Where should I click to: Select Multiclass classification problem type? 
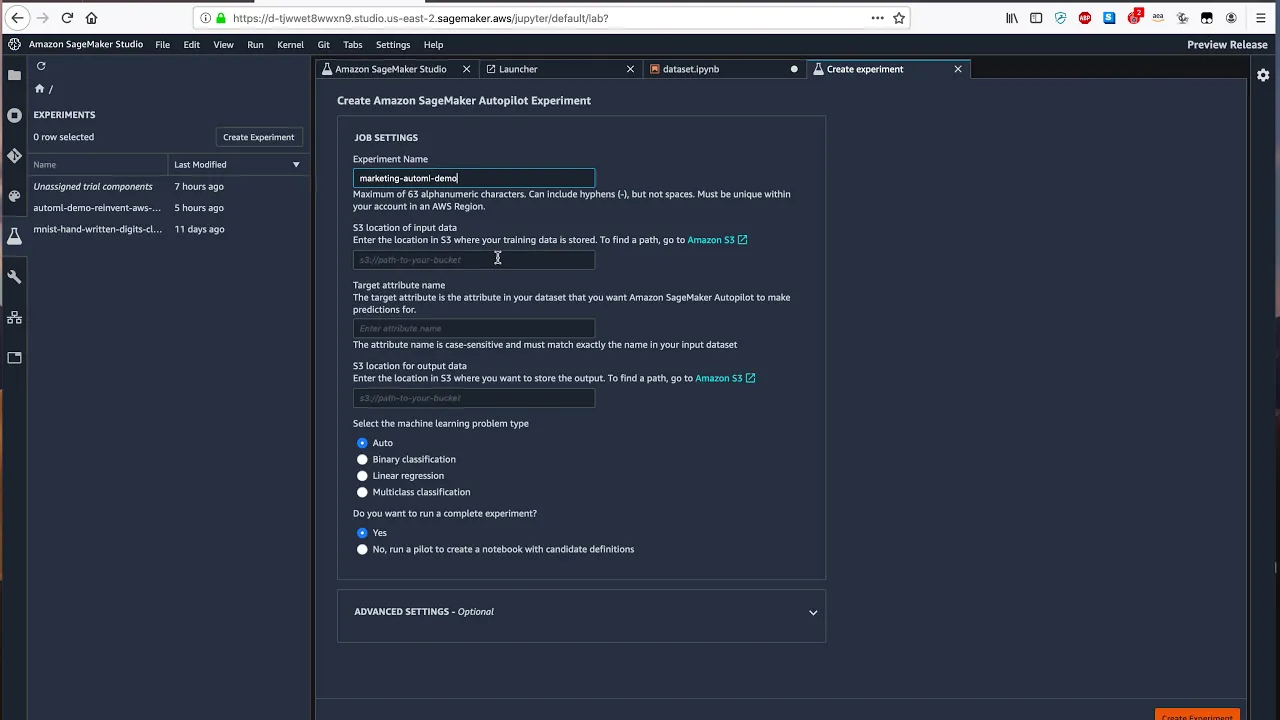(362, 492)
